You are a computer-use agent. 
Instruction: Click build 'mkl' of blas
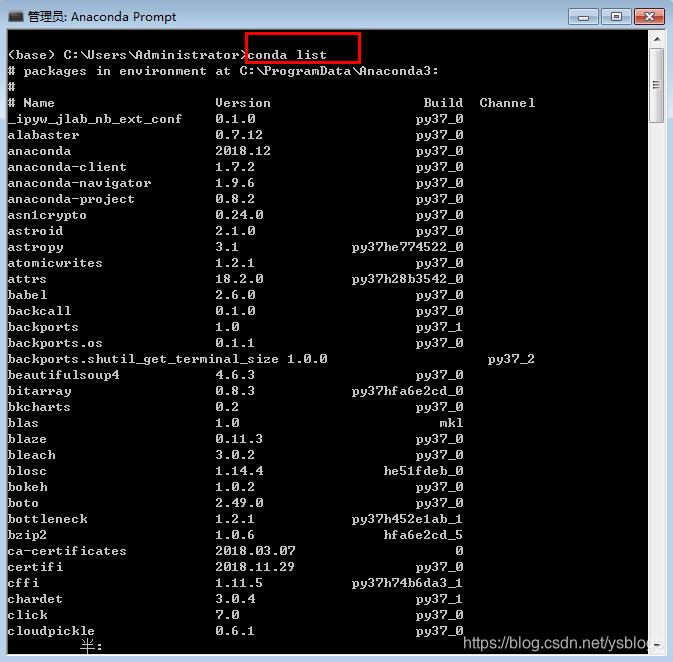click(x=451, y=423)
